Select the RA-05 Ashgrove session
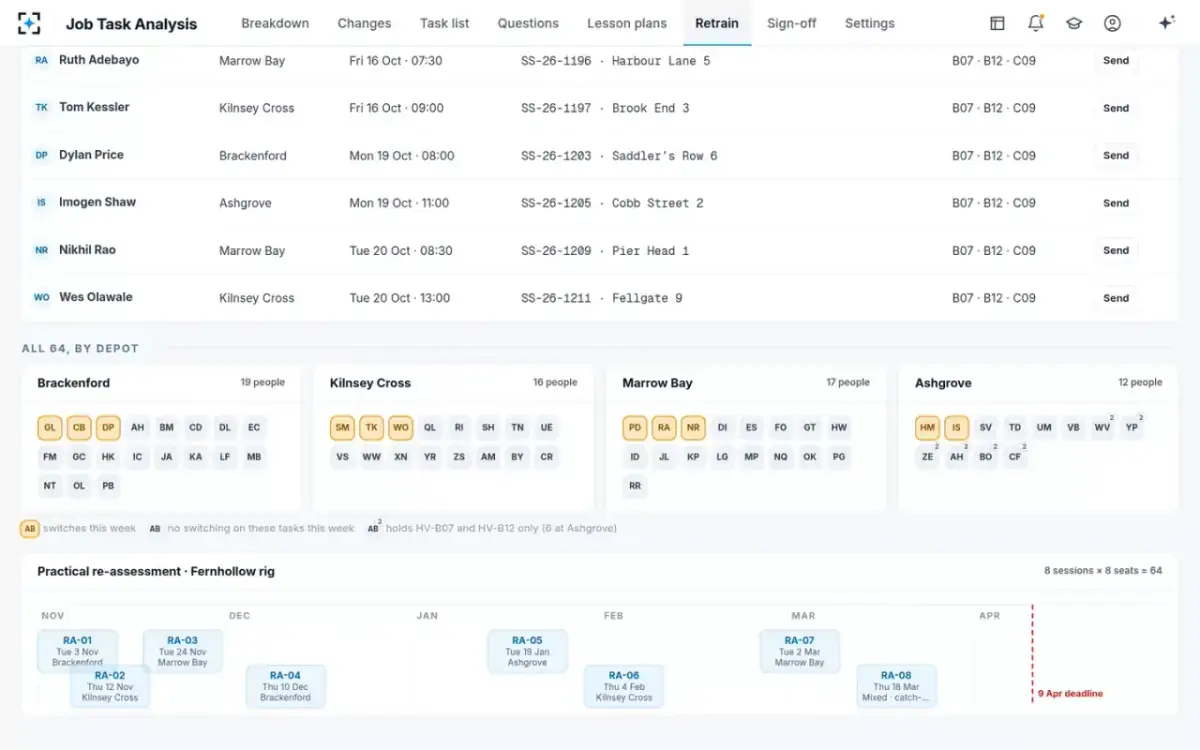This screenshot has height=750, width=1200. pos(527,651)
